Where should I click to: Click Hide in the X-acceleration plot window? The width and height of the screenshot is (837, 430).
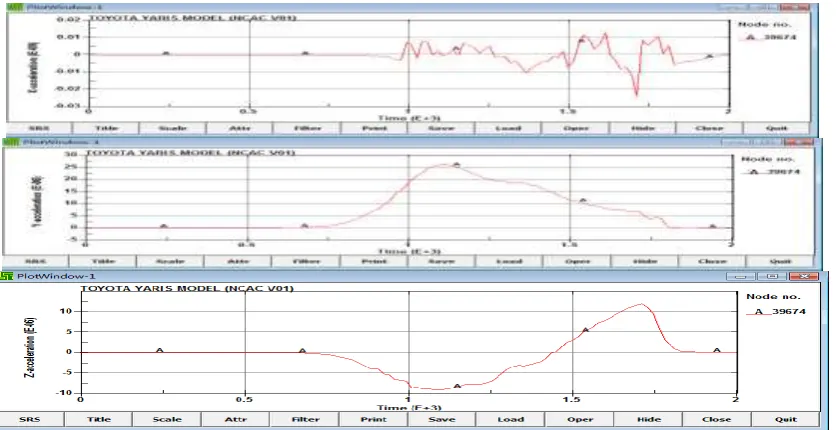coord(642,128)
